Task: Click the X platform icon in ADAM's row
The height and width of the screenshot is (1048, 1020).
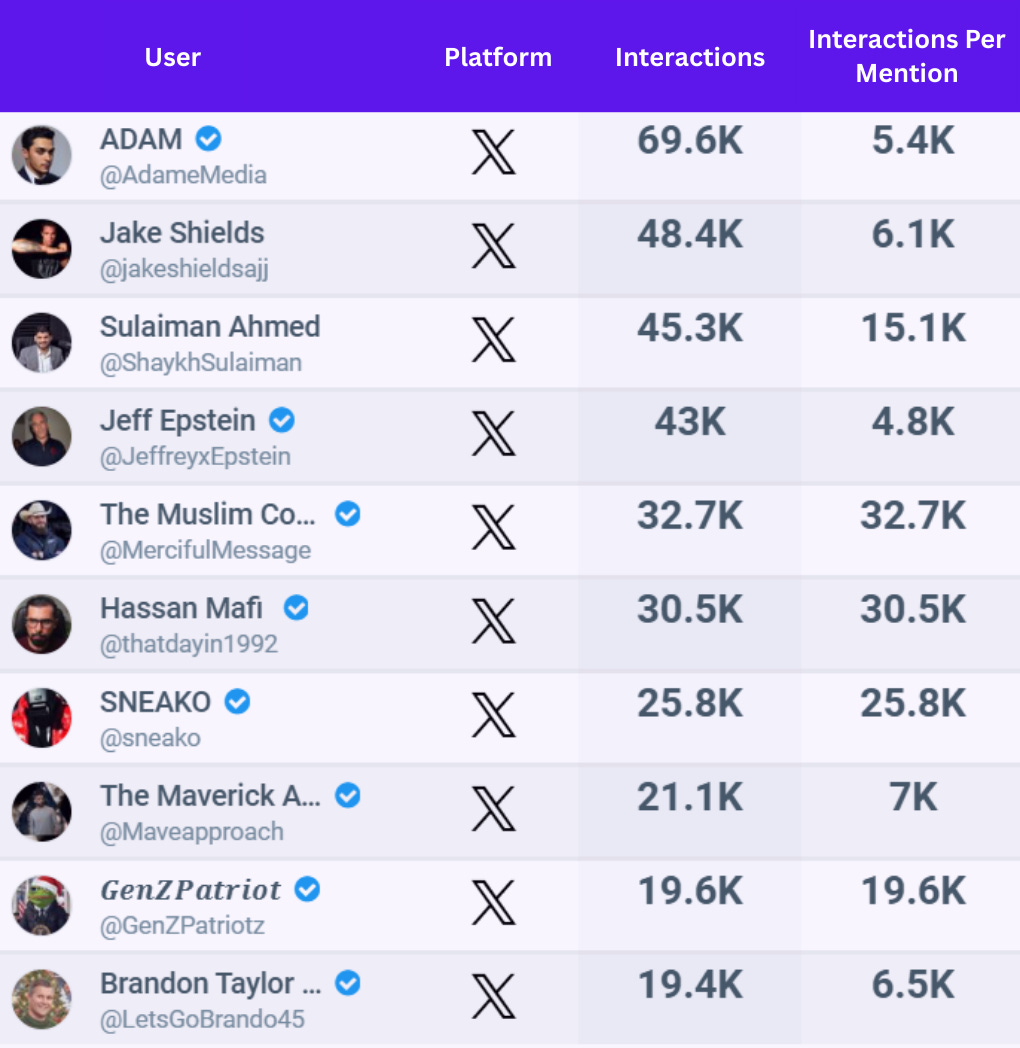Action: [x=493, y=152]
